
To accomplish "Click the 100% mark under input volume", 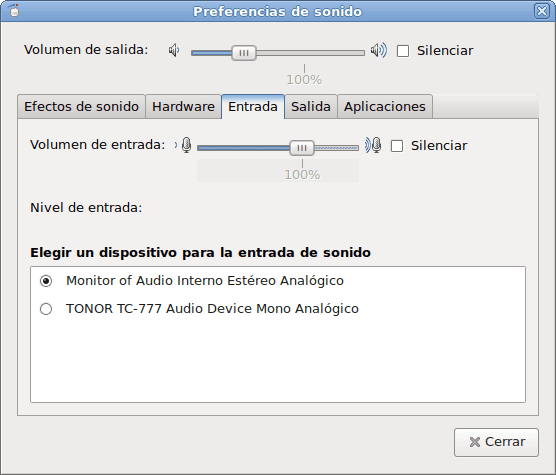I will click(x=302, y=174).
